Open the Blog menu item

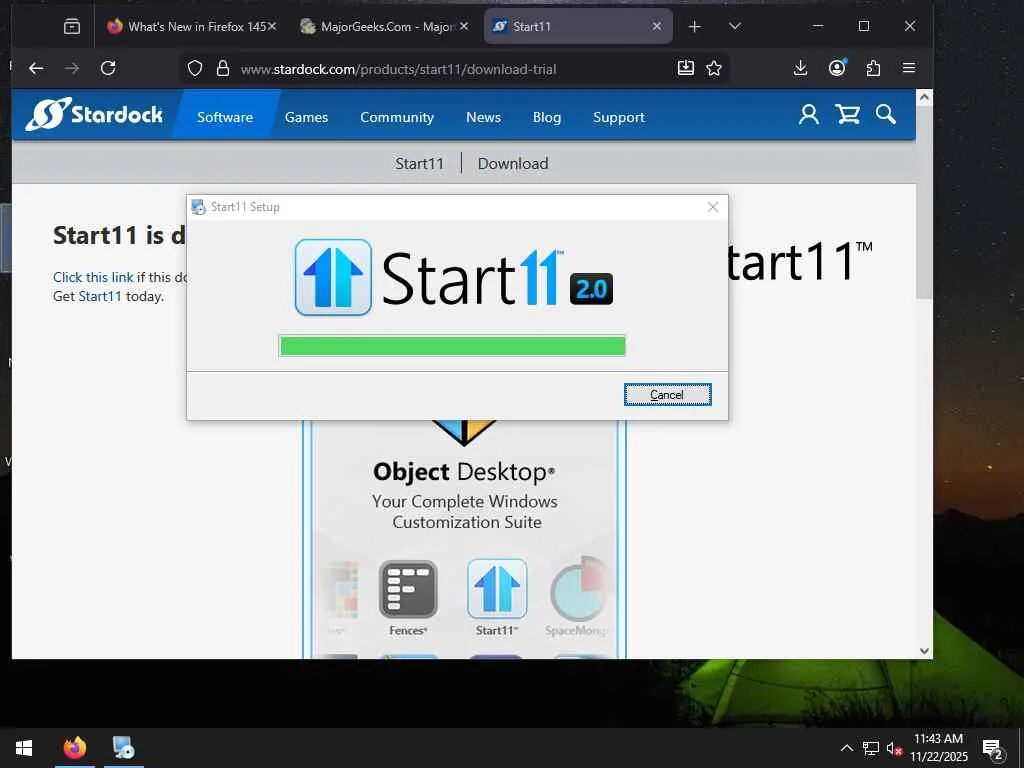547,117
